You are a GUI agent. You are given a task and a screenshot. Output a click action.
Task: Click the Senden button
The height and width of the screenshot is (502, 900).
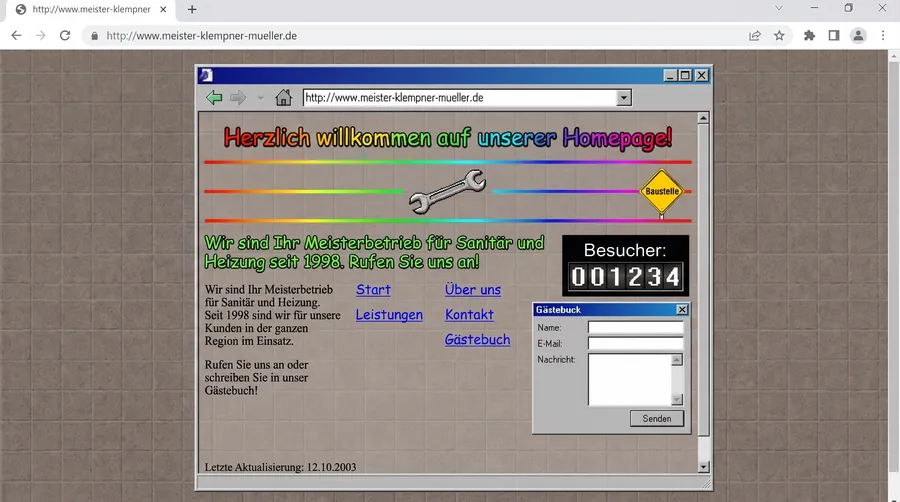pyautogui.click(x=657, y=419)
